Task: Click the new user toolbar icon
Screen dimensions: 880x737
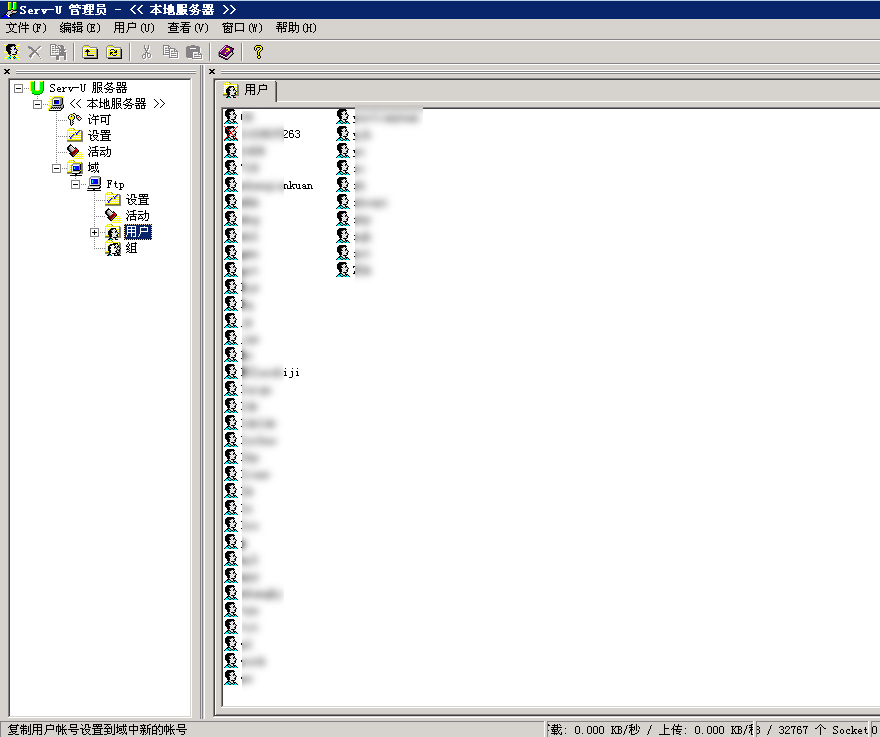Action: point(12,52)
